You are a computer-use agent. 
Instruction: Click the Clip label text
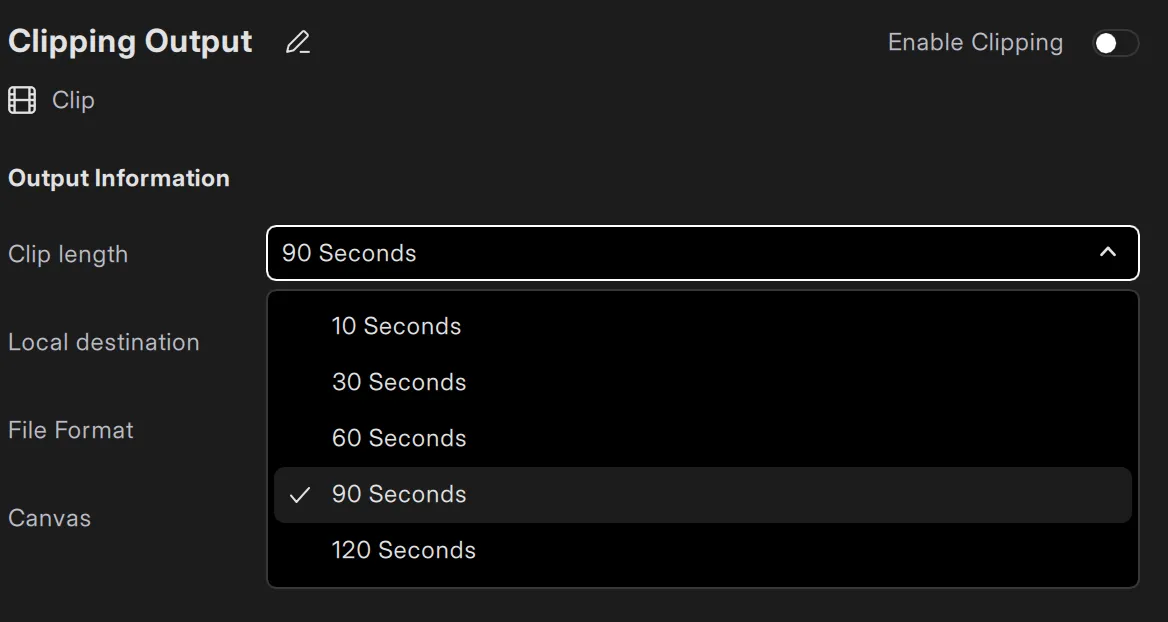click(x=72, y=100)
